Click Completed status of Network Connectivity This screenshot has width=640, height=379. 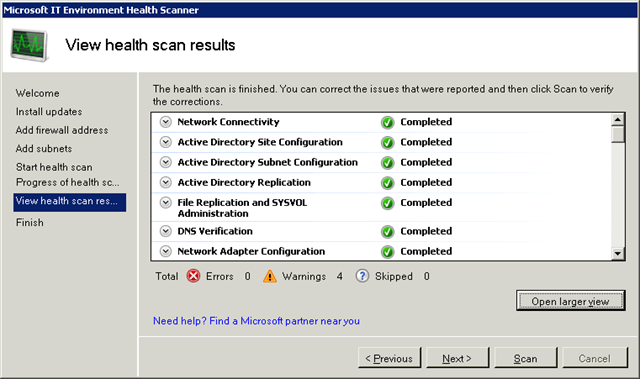point(426,122)
